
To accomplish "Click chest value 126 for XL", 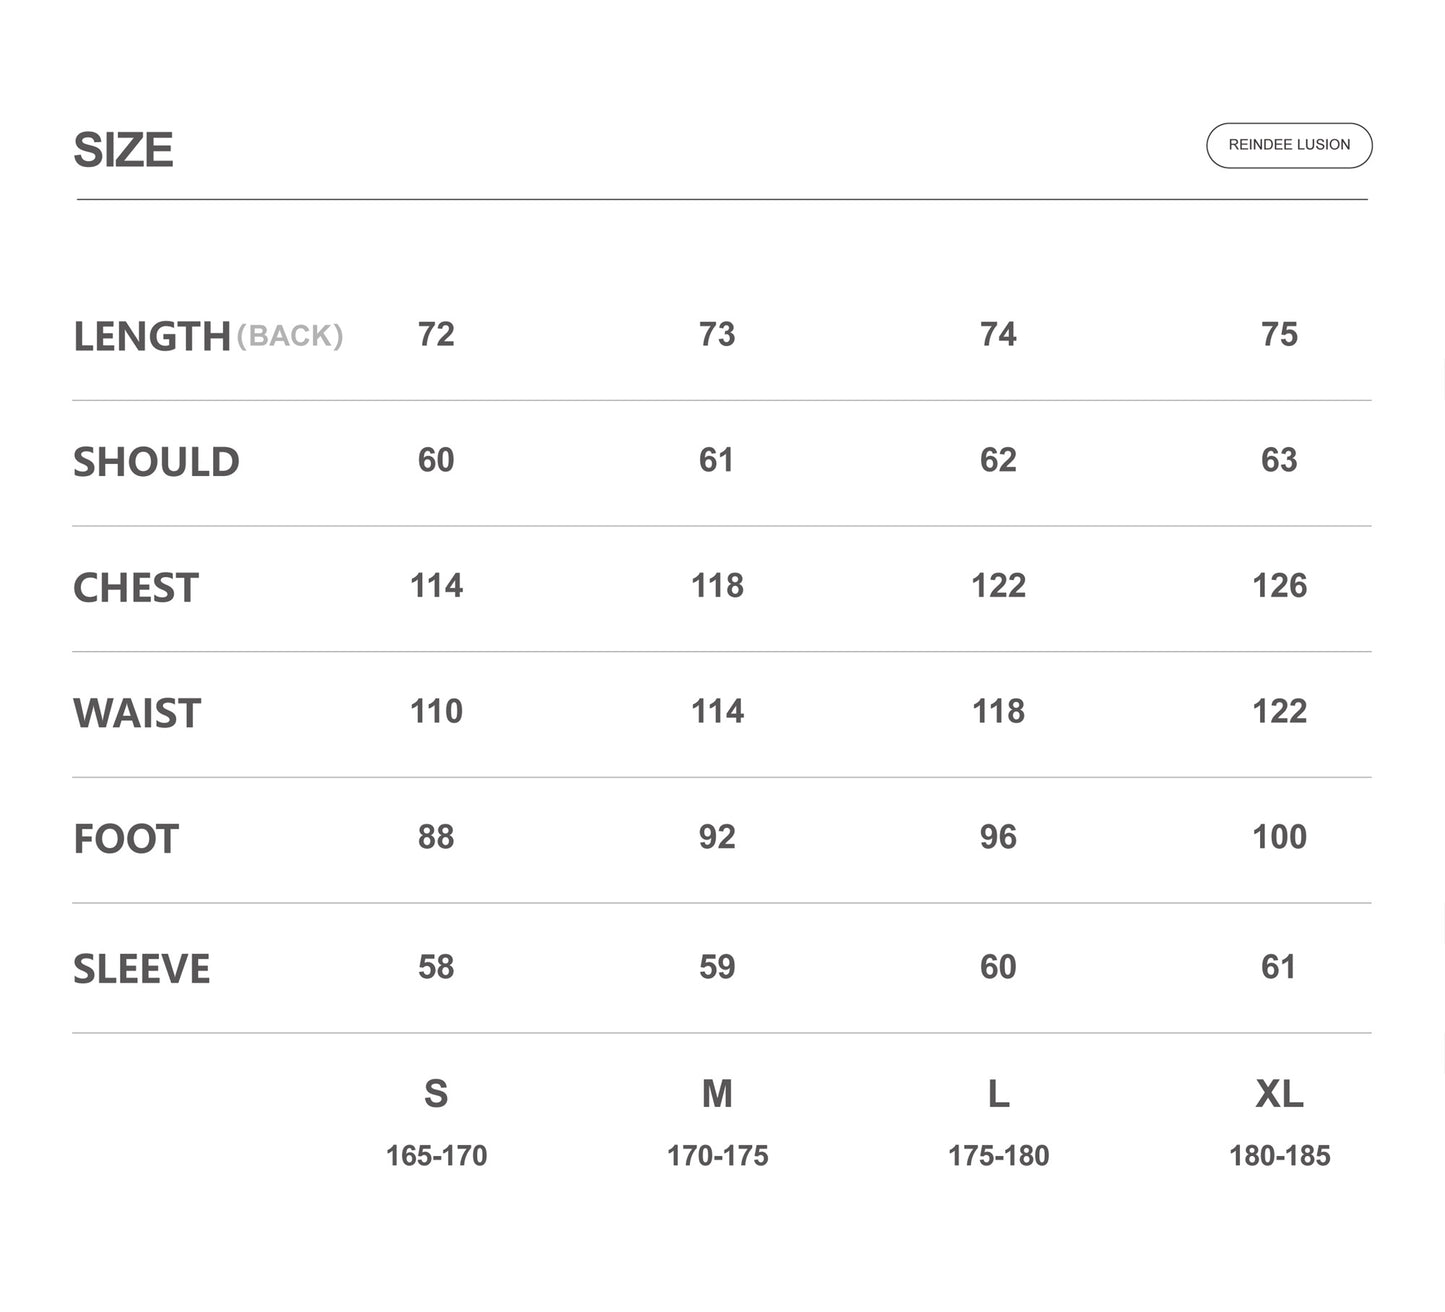I will (x=1279, y=585).
